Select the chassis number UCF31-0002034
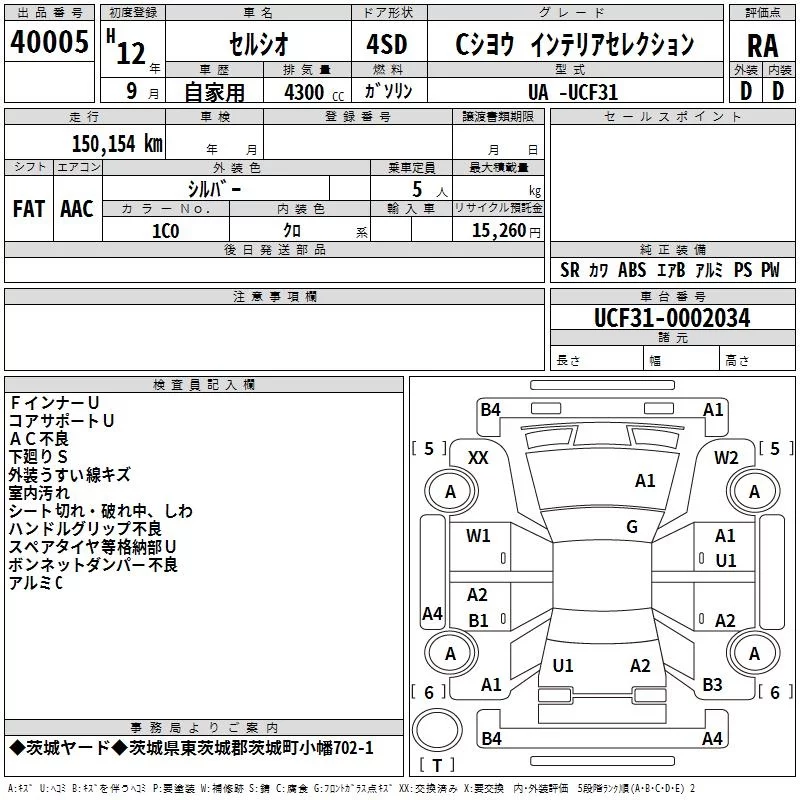Image resolution: width=800 pixels, height=800 pixels. coord(672,318)
